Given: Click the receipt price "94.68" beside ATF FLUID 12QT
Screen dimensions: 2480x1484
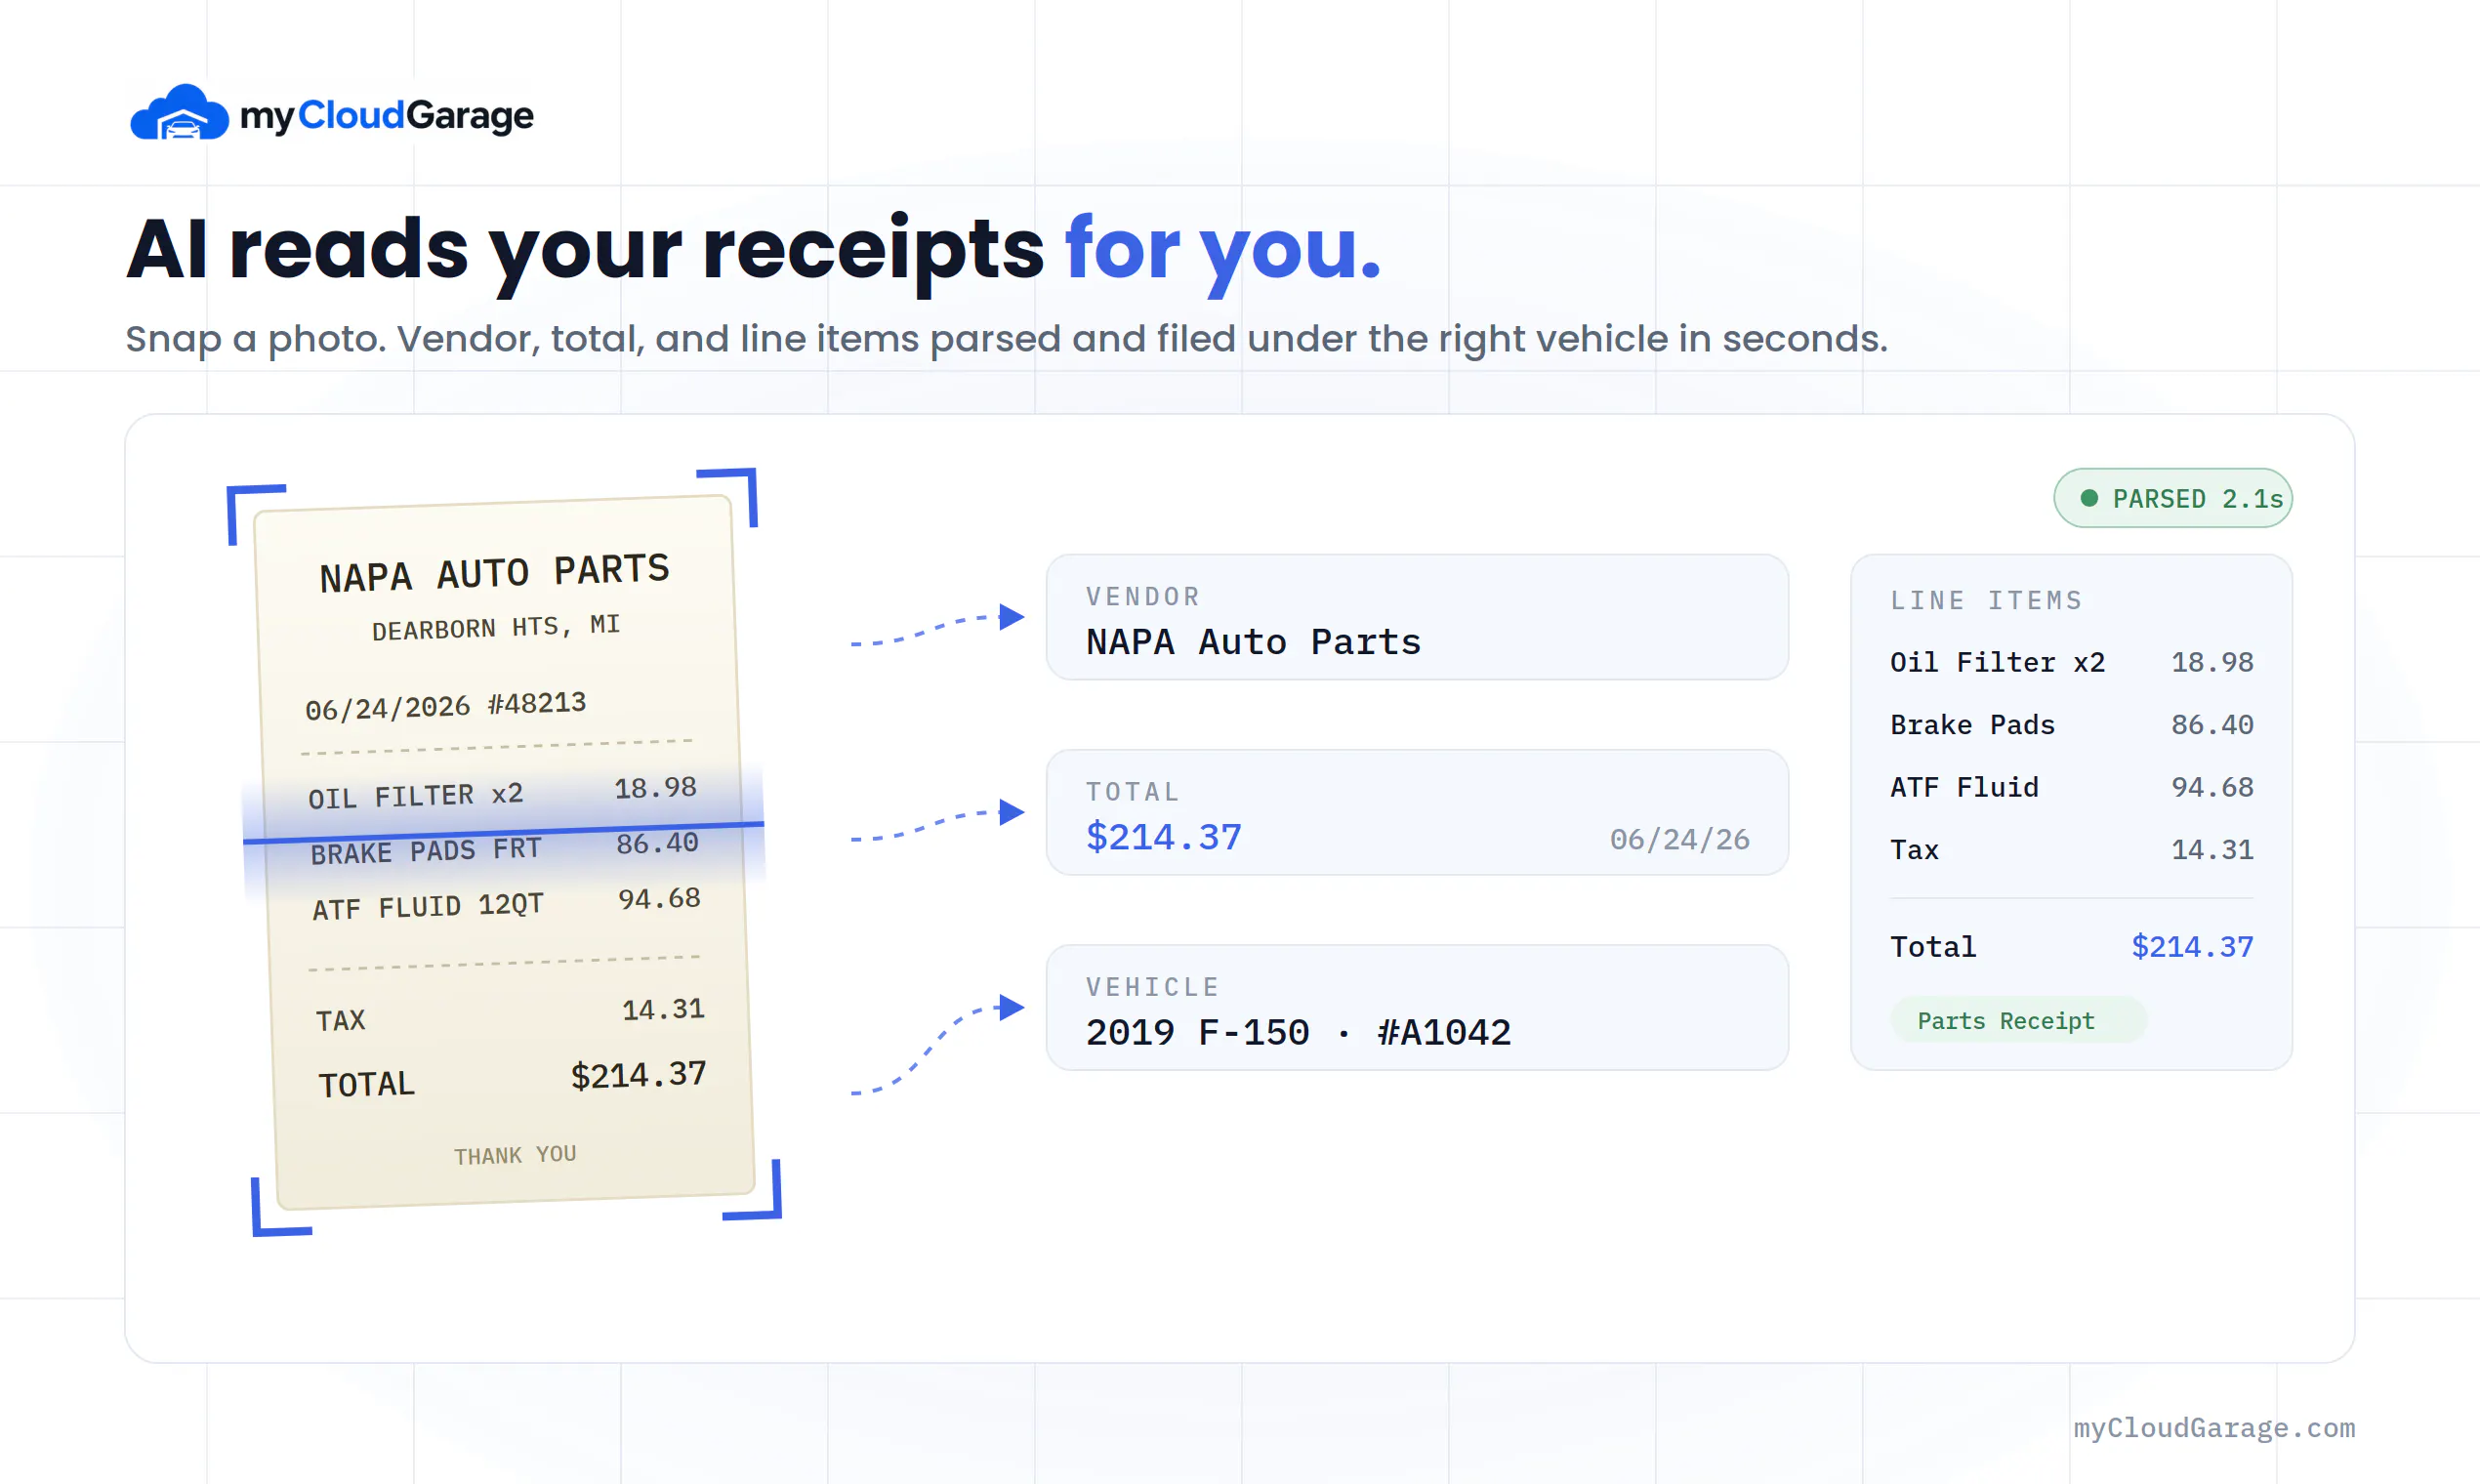Looking at the screenshot, I should tap(659, 899).
